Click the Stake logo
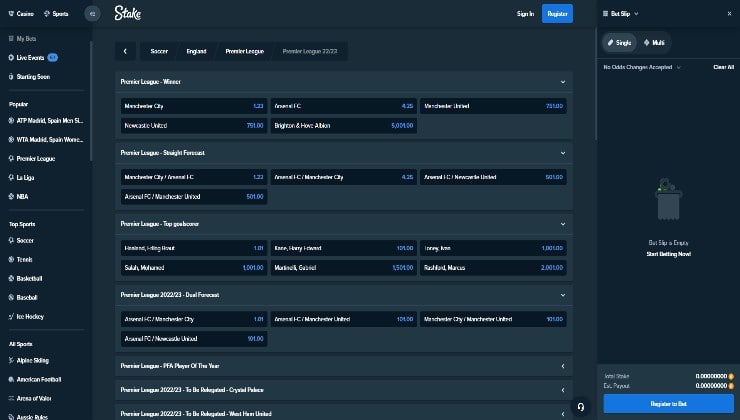Viewport: 740px width, 420px height. [x=127, y=13]
